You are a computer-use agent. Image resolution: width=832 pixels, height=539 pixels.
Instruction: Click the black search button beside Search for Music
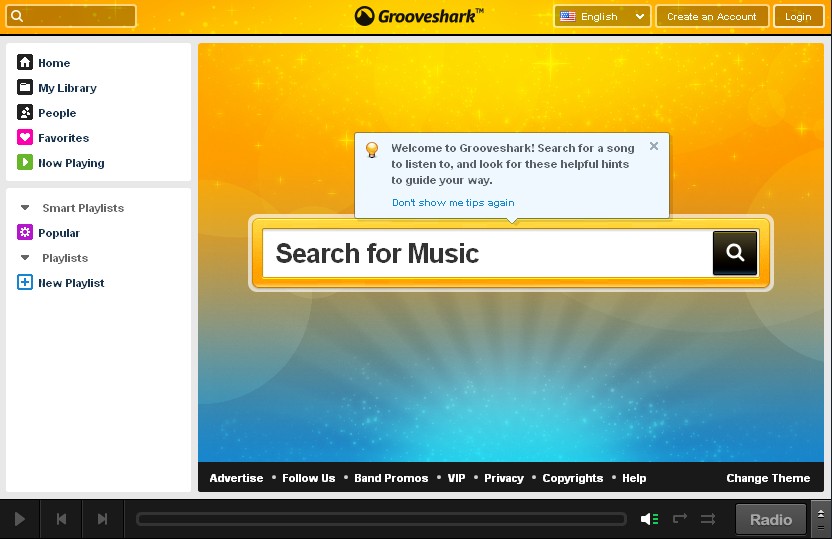(735, 253)
